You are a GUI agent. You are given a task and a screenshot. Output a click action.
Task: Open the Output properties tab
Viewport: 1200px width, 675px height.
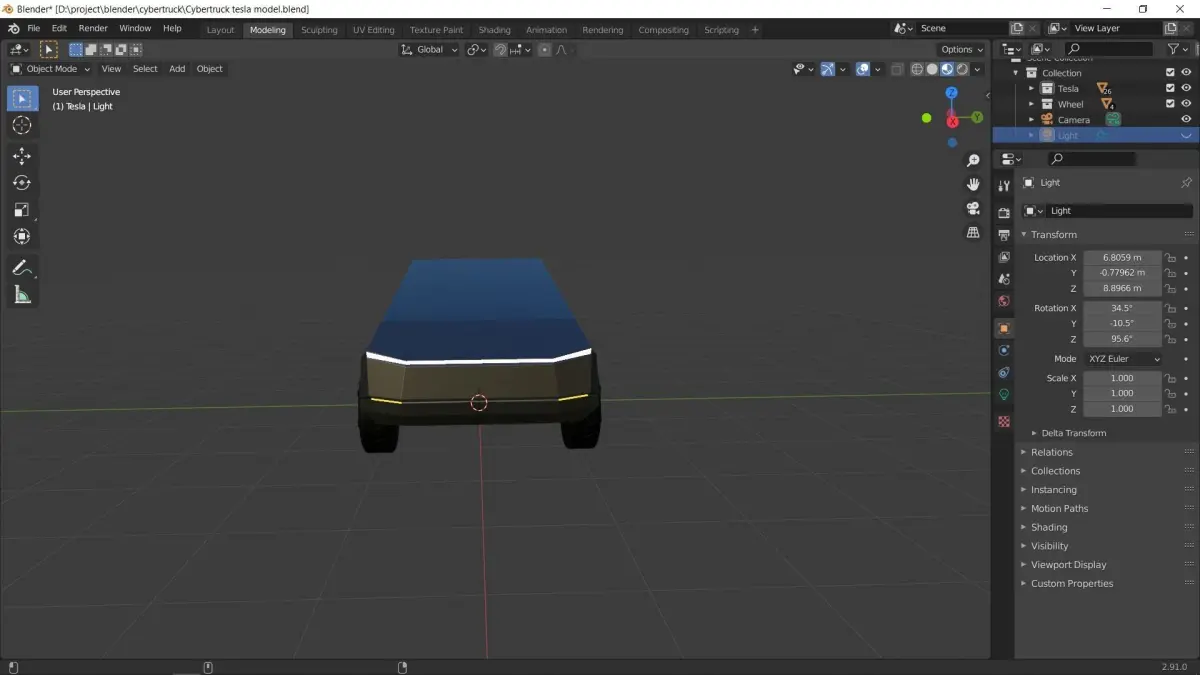click(1004, 235)
